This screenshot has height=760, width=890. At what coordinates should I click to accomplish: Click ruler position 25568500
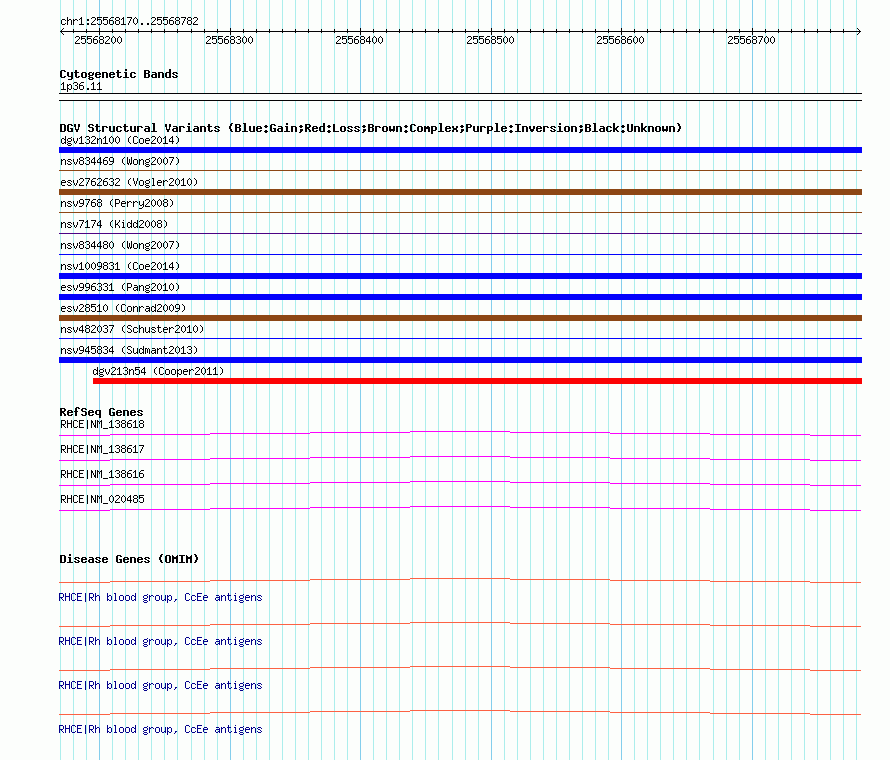490,40
